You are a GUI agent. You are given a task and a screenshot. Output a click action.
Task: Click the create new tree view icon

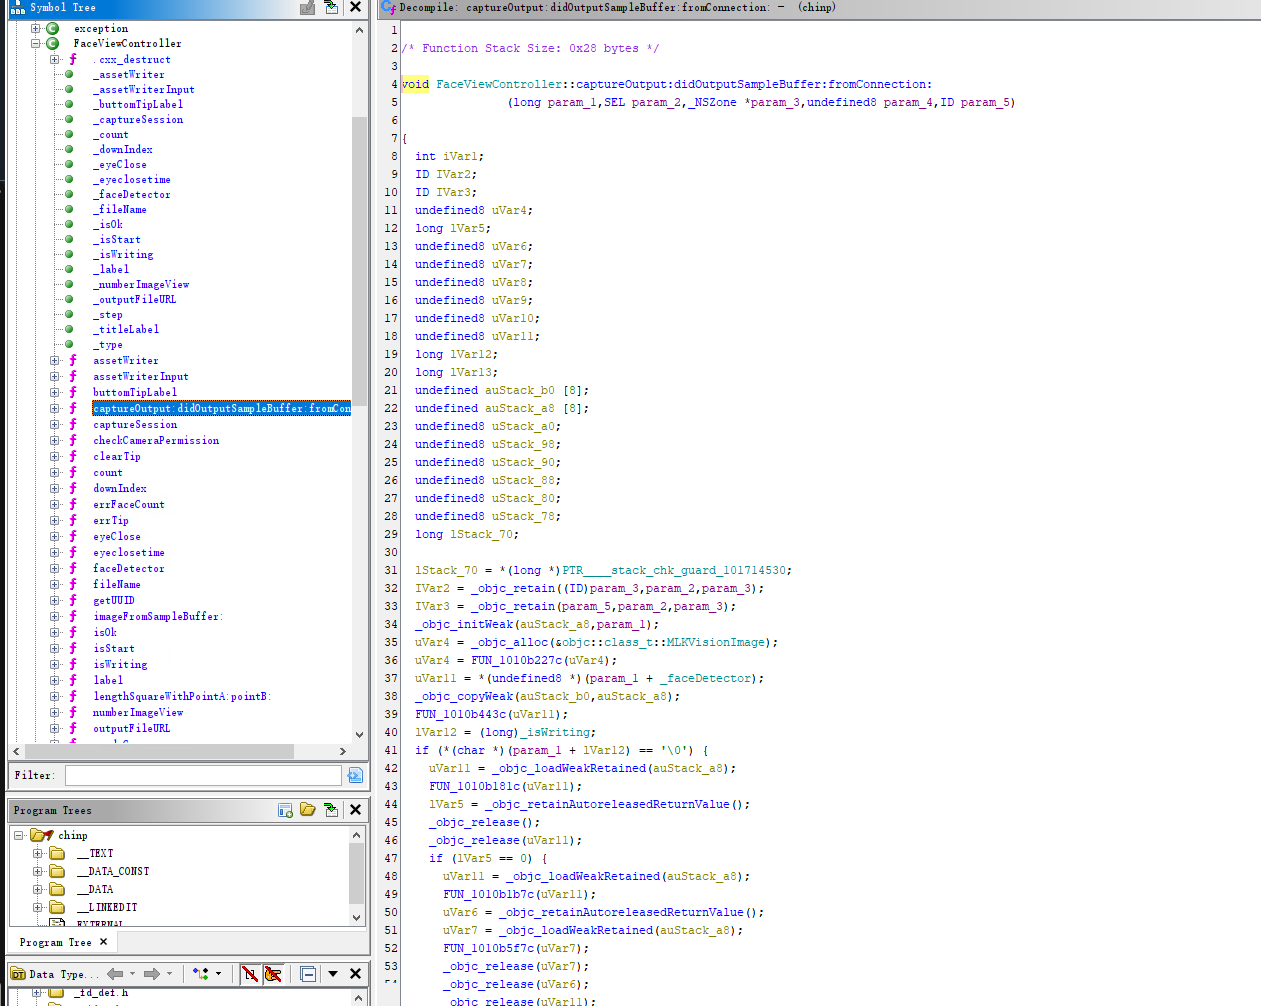point(285,810)
